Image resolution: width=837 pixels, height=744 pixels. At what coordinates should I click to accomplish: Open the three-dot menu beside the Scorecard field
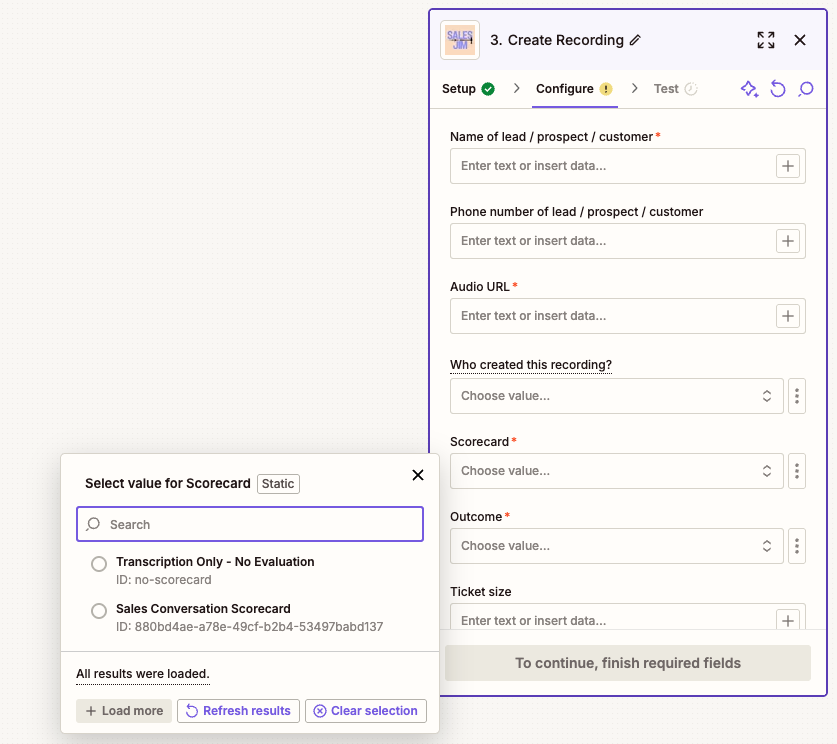tap(797, 471)
